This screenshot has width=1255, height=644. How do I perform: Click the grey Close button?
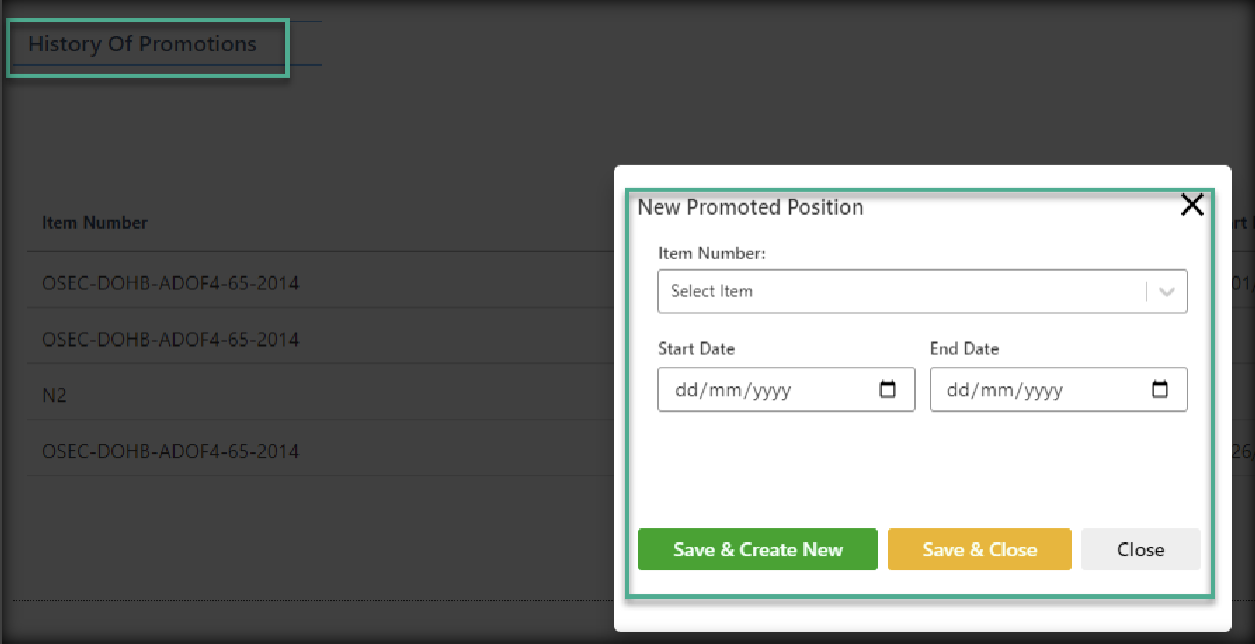click(1140, 549)
